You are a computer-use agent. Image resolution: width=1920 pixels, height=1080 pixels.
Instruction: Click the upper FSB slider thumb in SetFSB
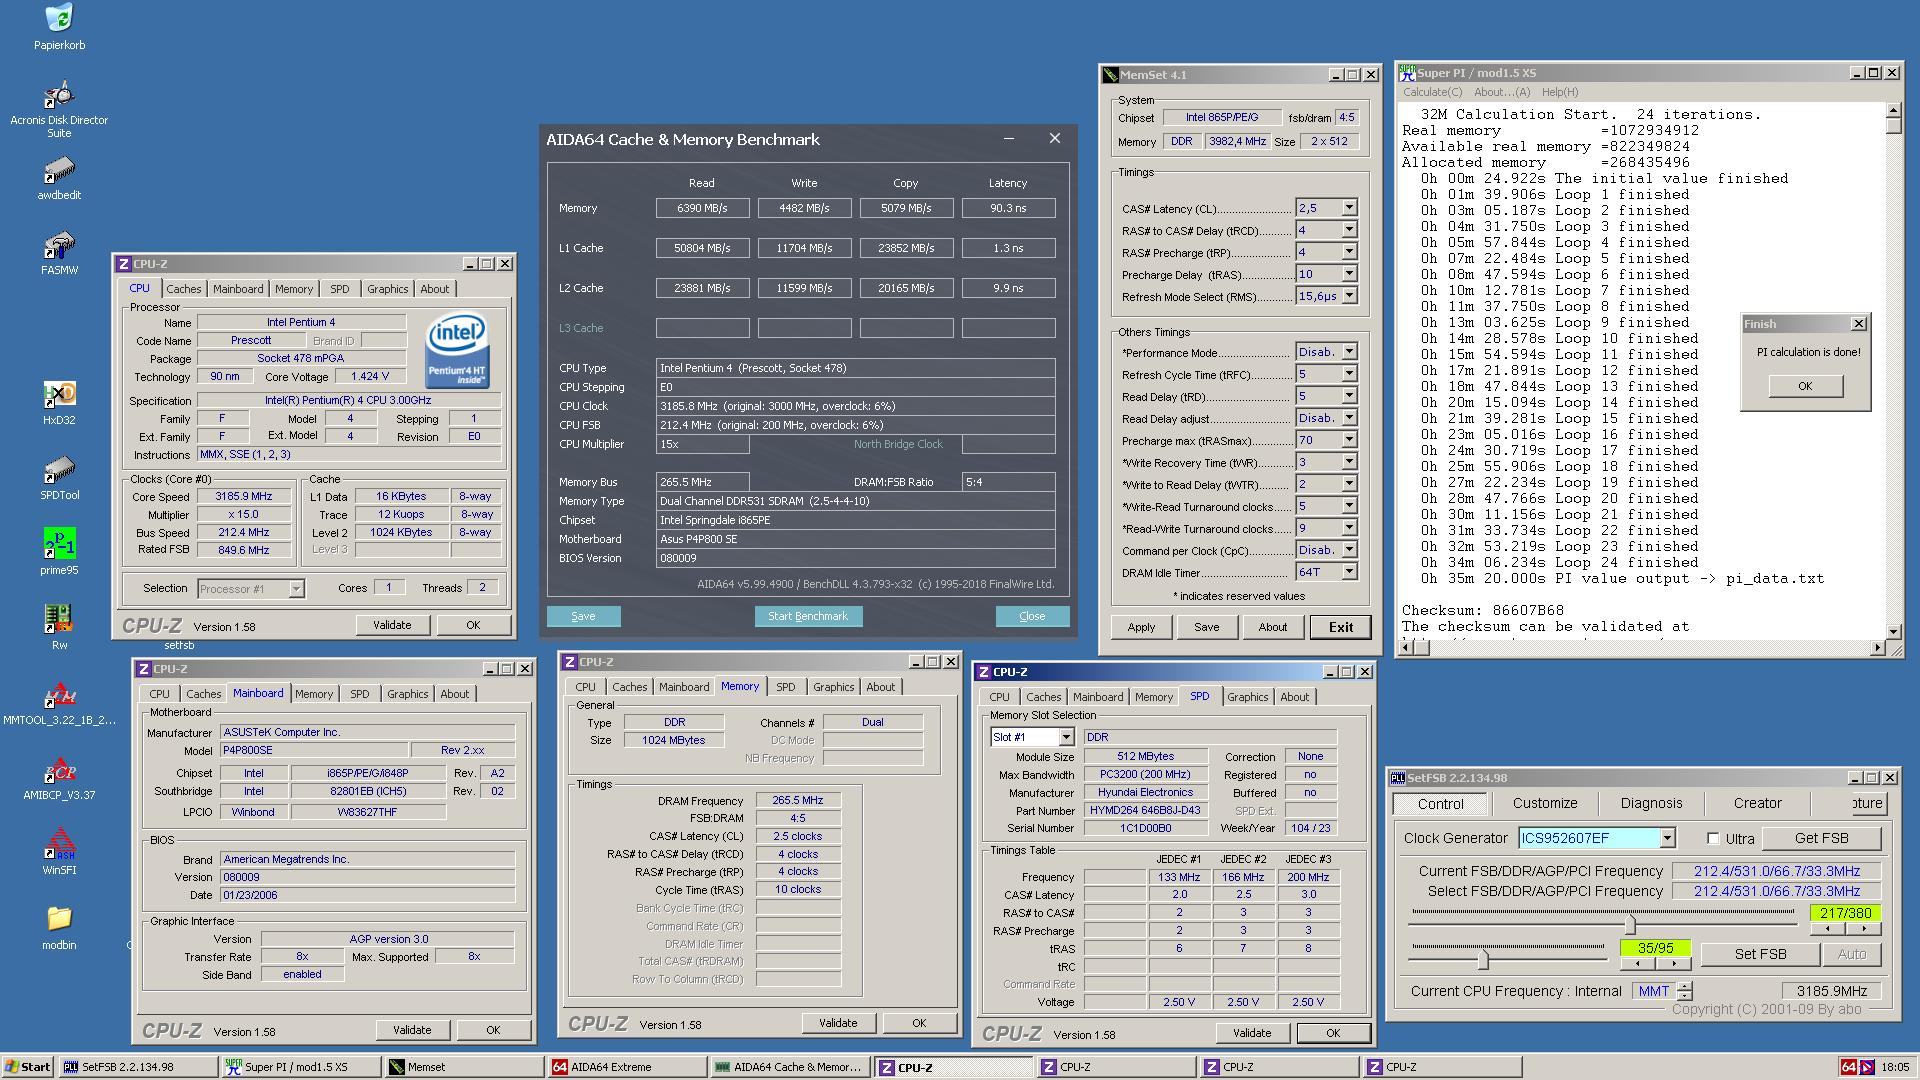coord(1630,924)
